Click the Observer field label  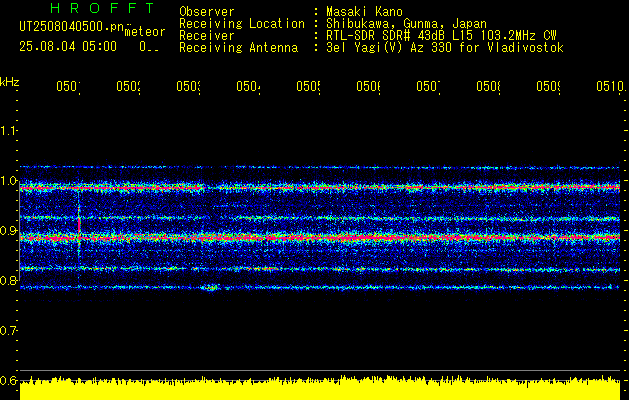207,12
